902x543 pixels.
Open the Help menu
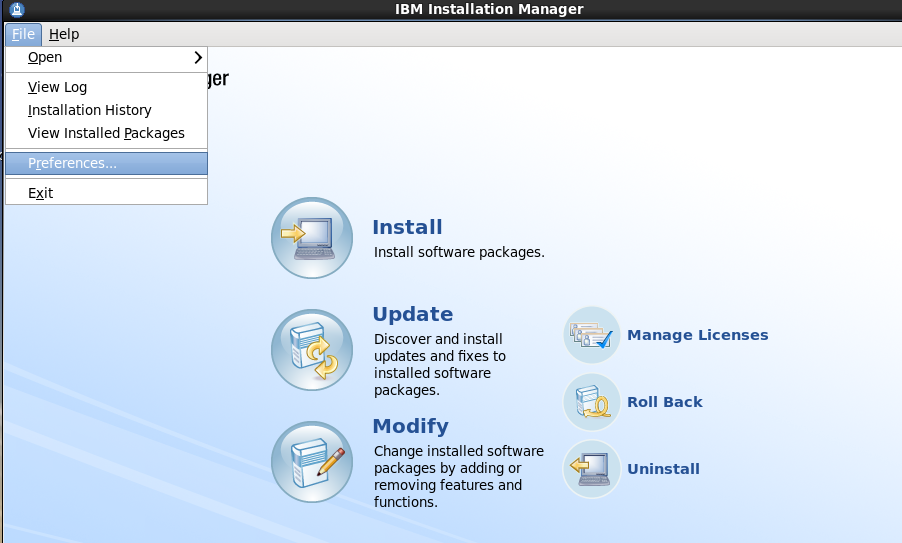(64, 35)
